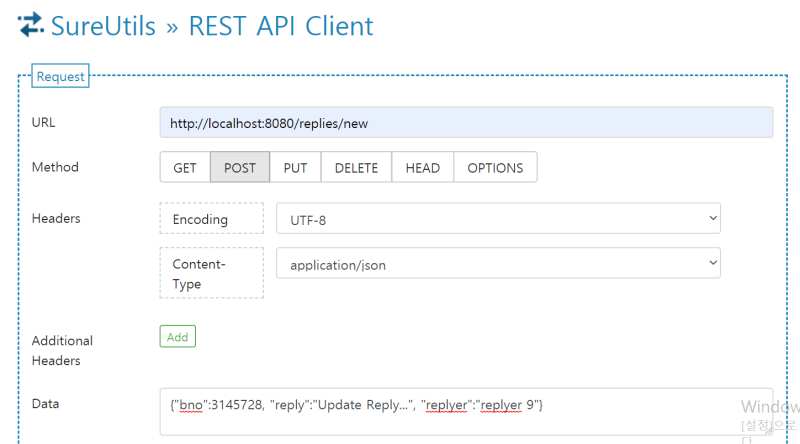Click the URL input field
Viewport: 800px width, 444px height.
pos(466,122)
